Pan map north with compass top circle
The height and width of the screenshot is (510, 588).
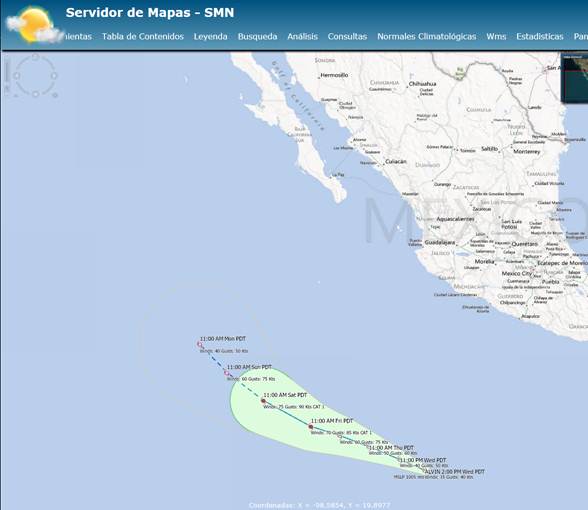click(35, 57)
